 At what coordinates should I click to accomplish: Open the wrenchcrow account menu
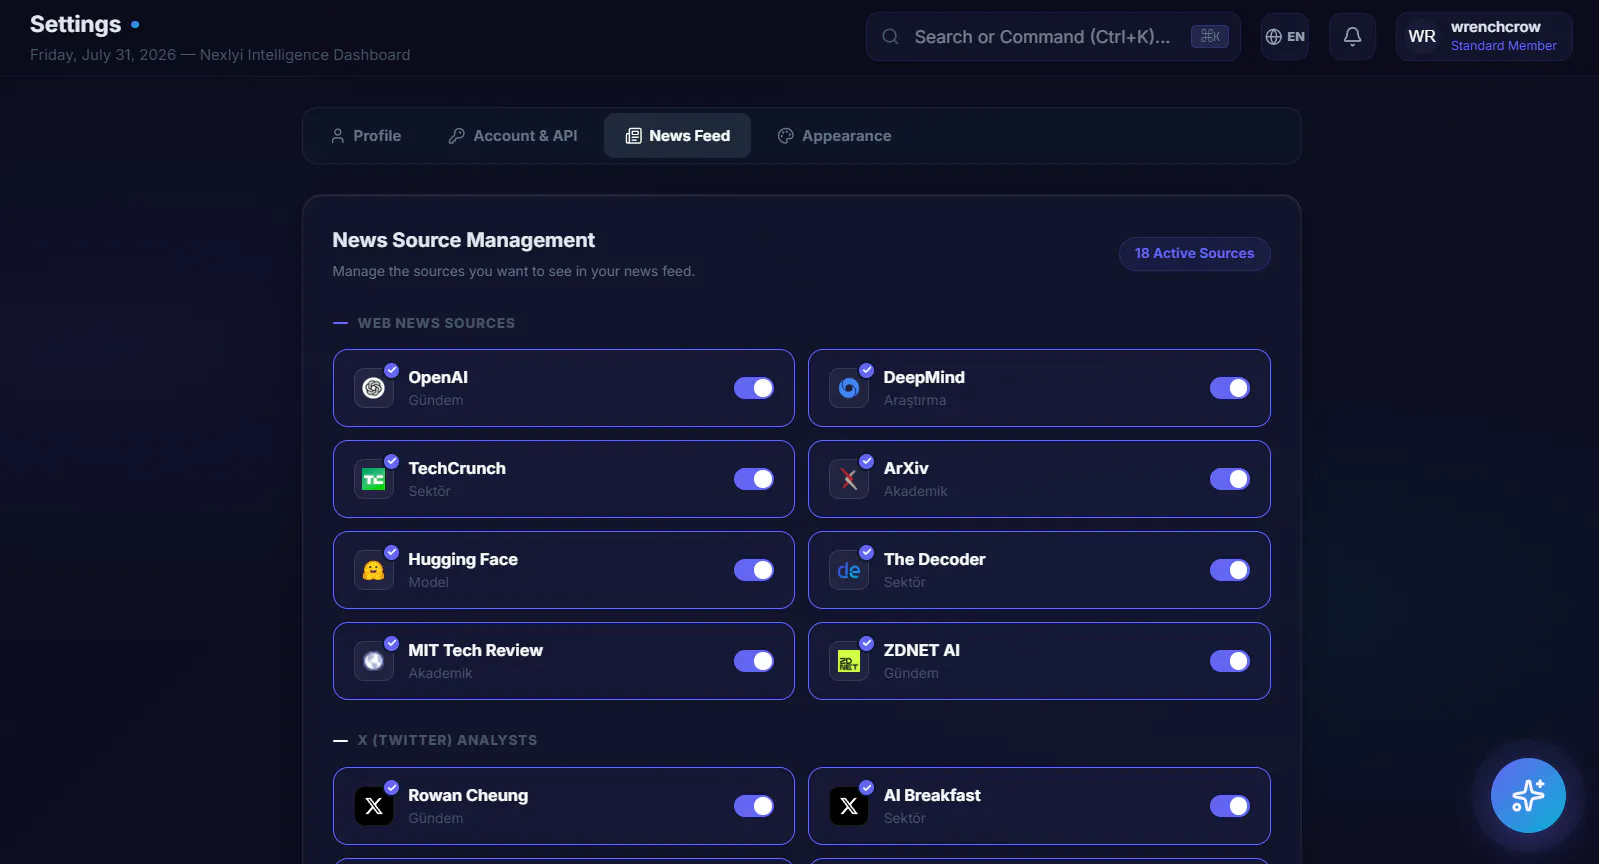click(x=1484, y=36)
